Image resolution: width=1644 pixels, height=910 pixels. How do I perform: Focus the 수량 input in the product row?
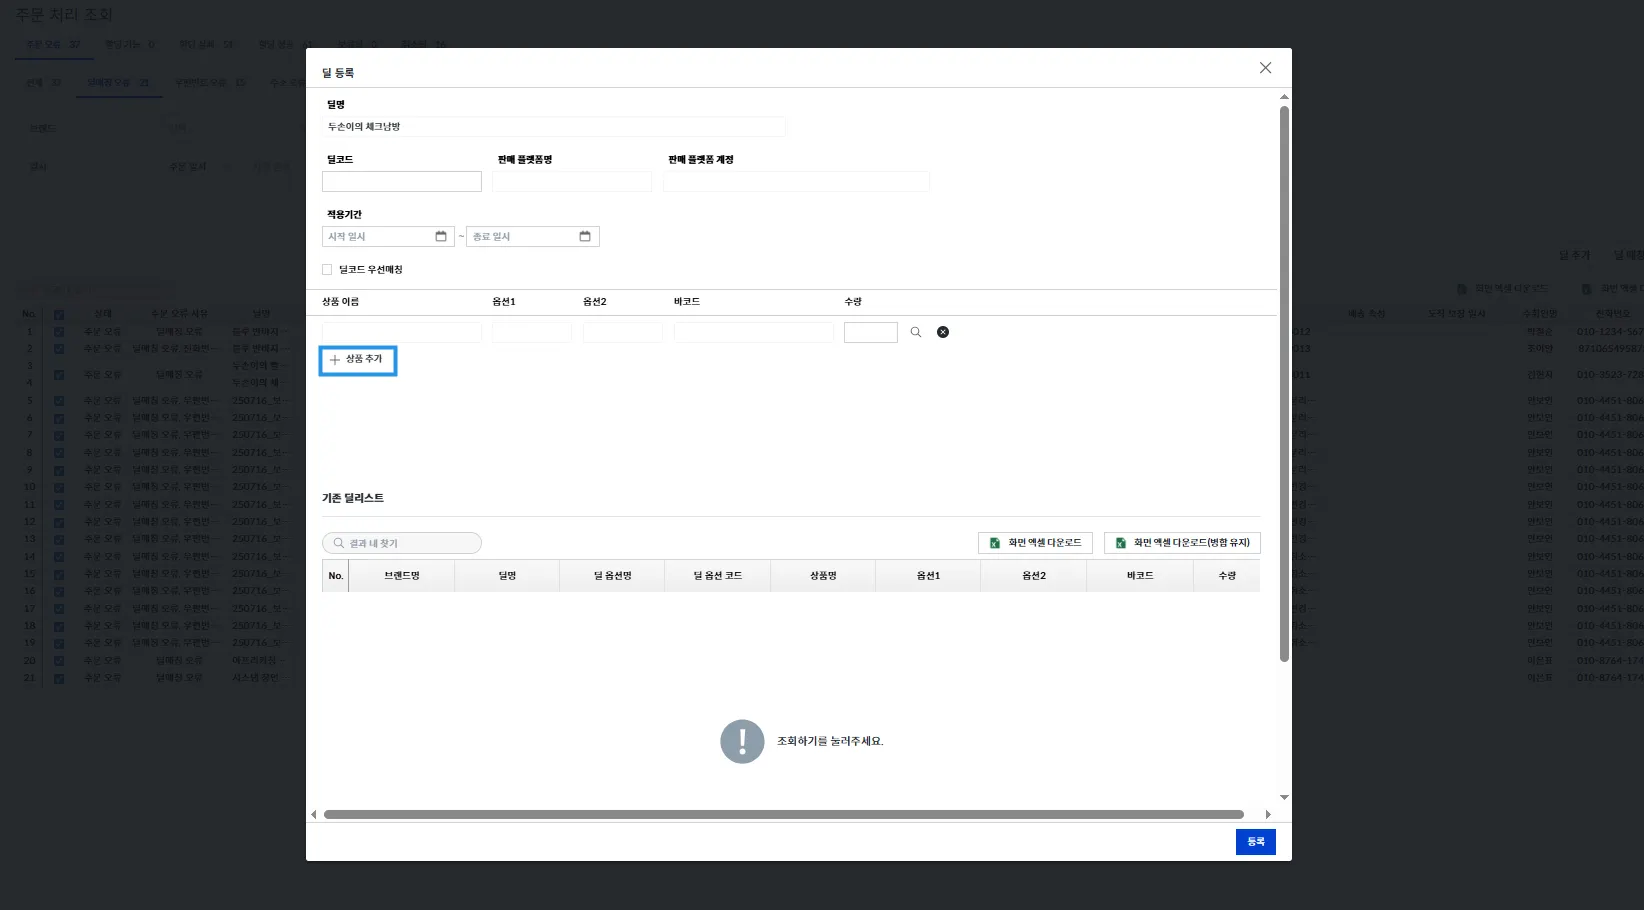(x=871, y=333)
